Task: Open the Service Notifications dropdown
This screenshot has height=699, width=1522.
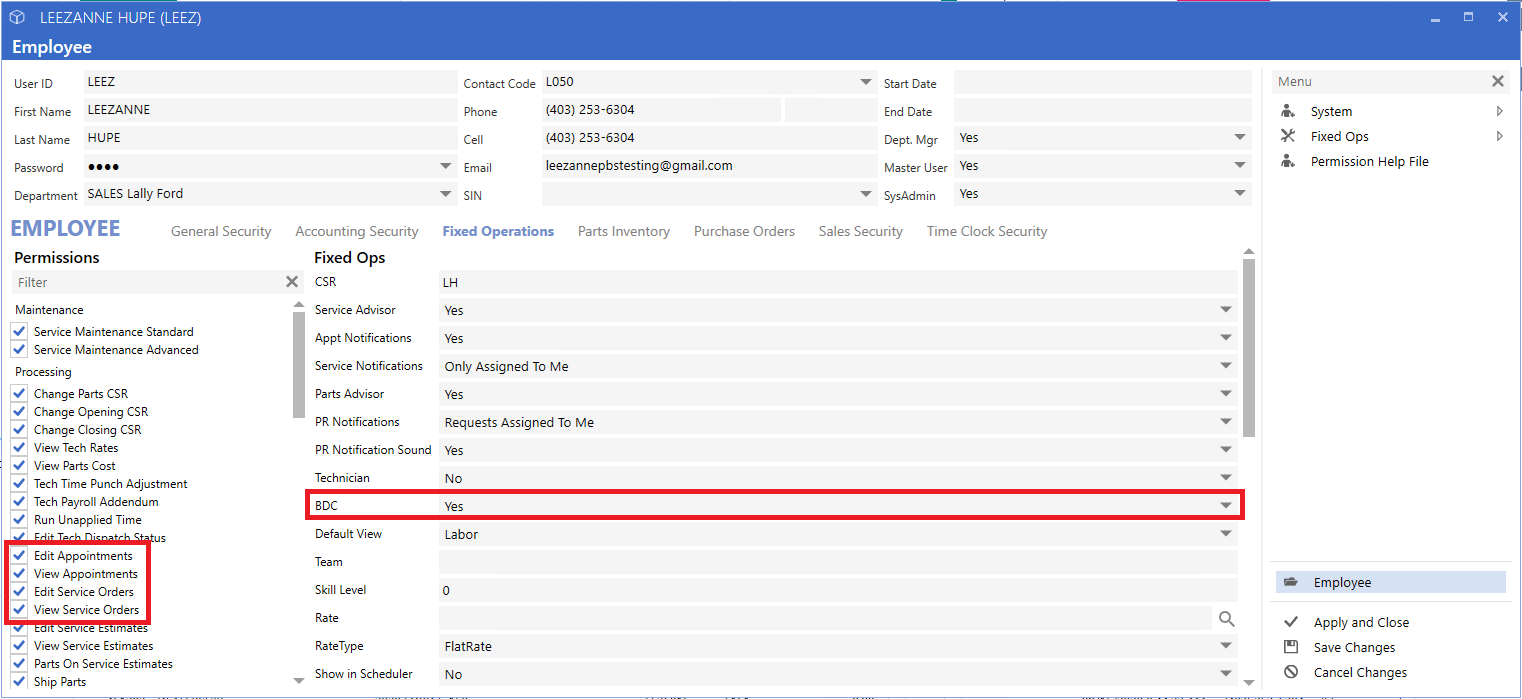Action: point(1226,366)
